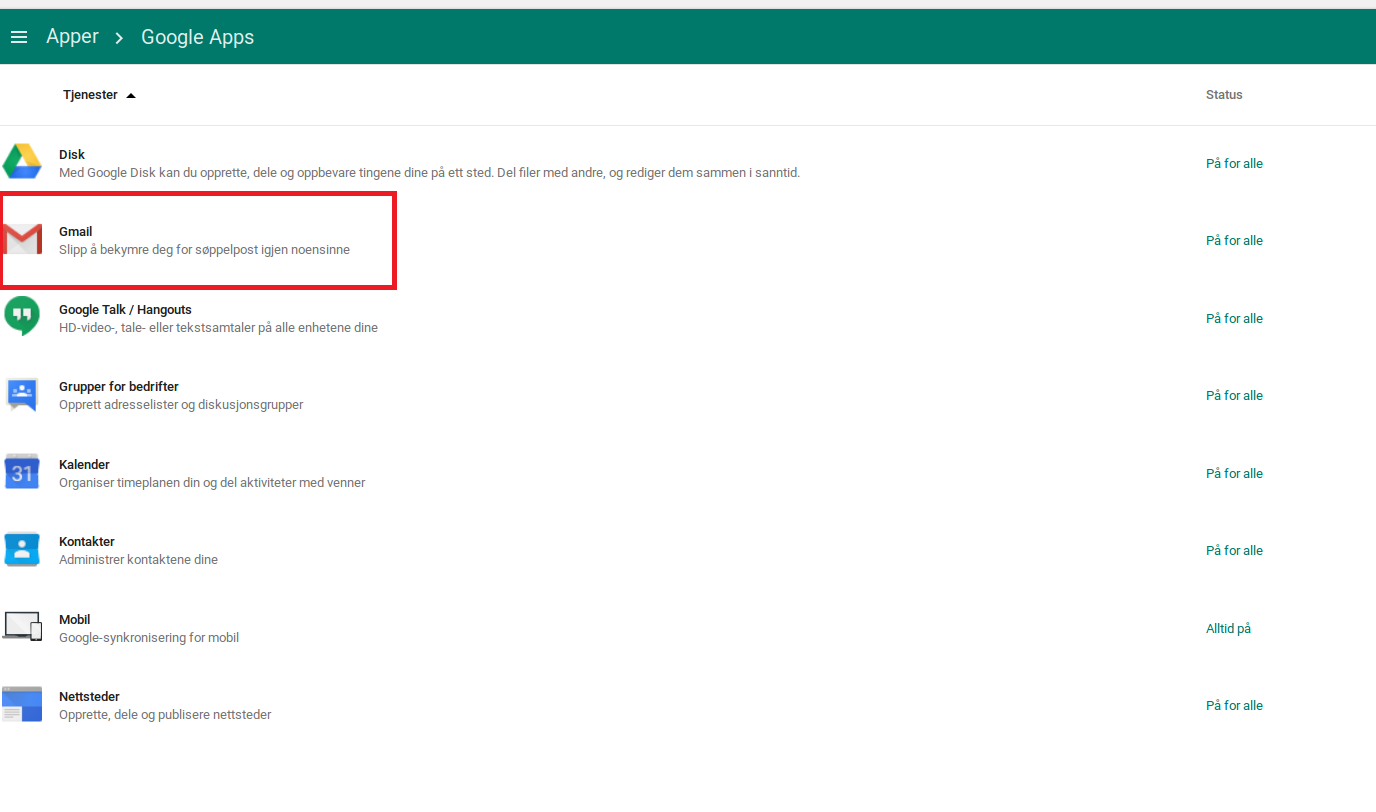
Task: Click the Grupper for bedrifter icon
Action: [x=22, y=394]
